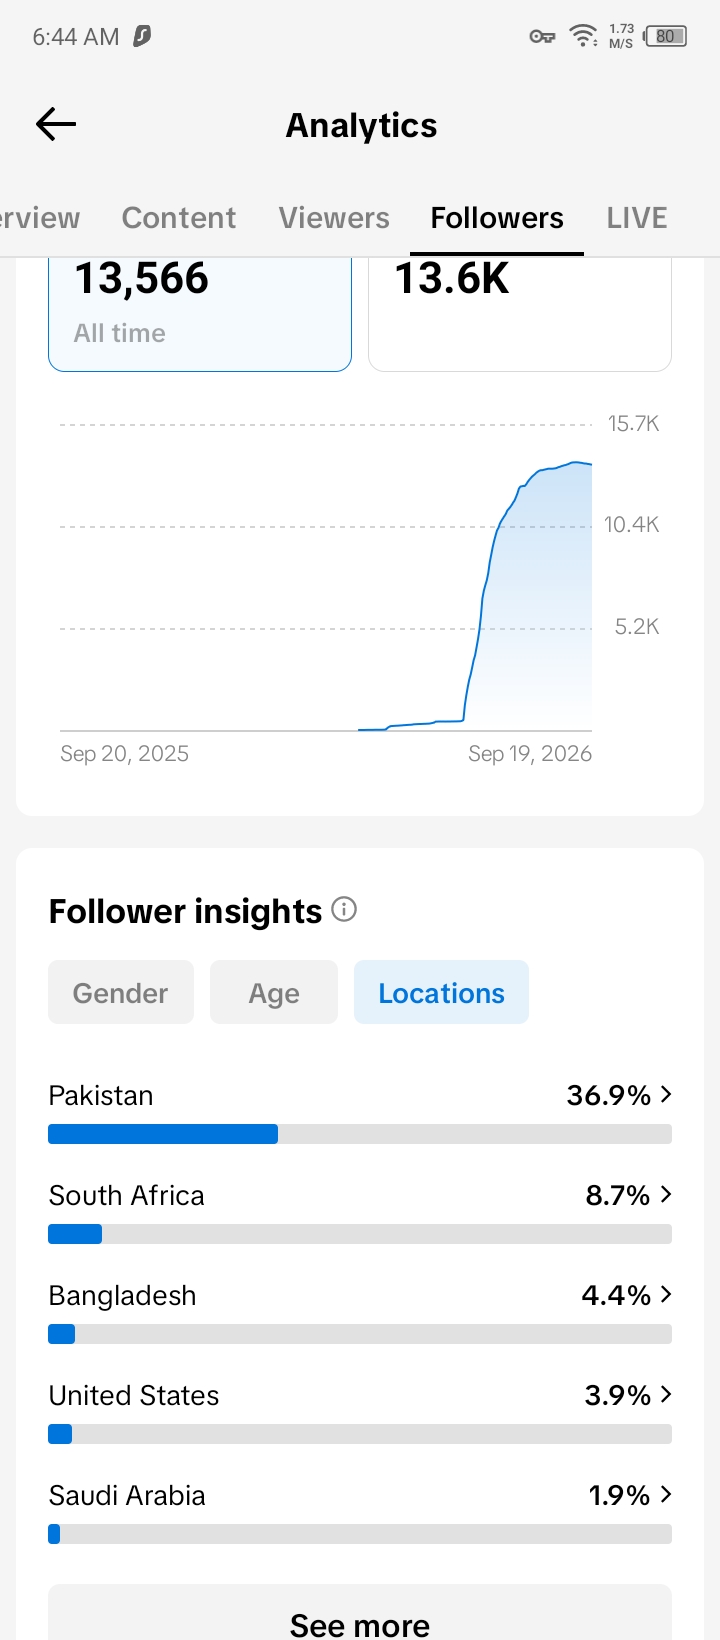Viewport: 720px width, 1640px height.
Task: Tap the VPN key status icon
Action: (x=542, y=37)
